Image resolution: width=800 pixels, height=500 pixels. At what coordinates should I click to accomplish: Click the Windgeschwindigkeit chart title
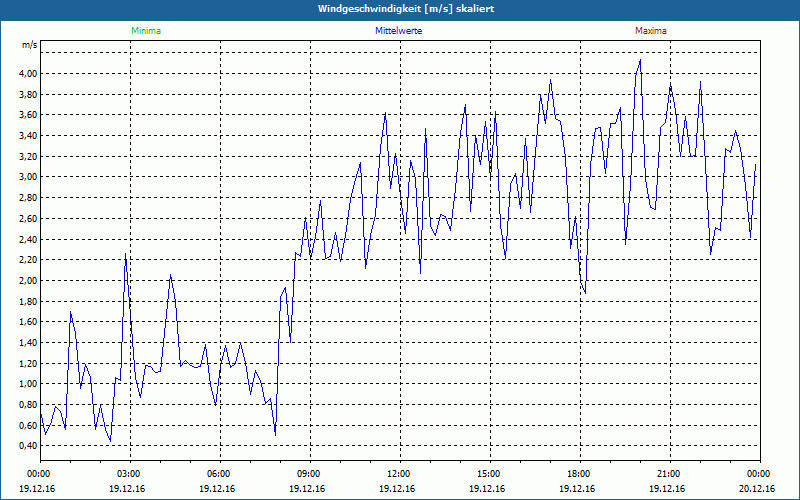tap(406, 9)
